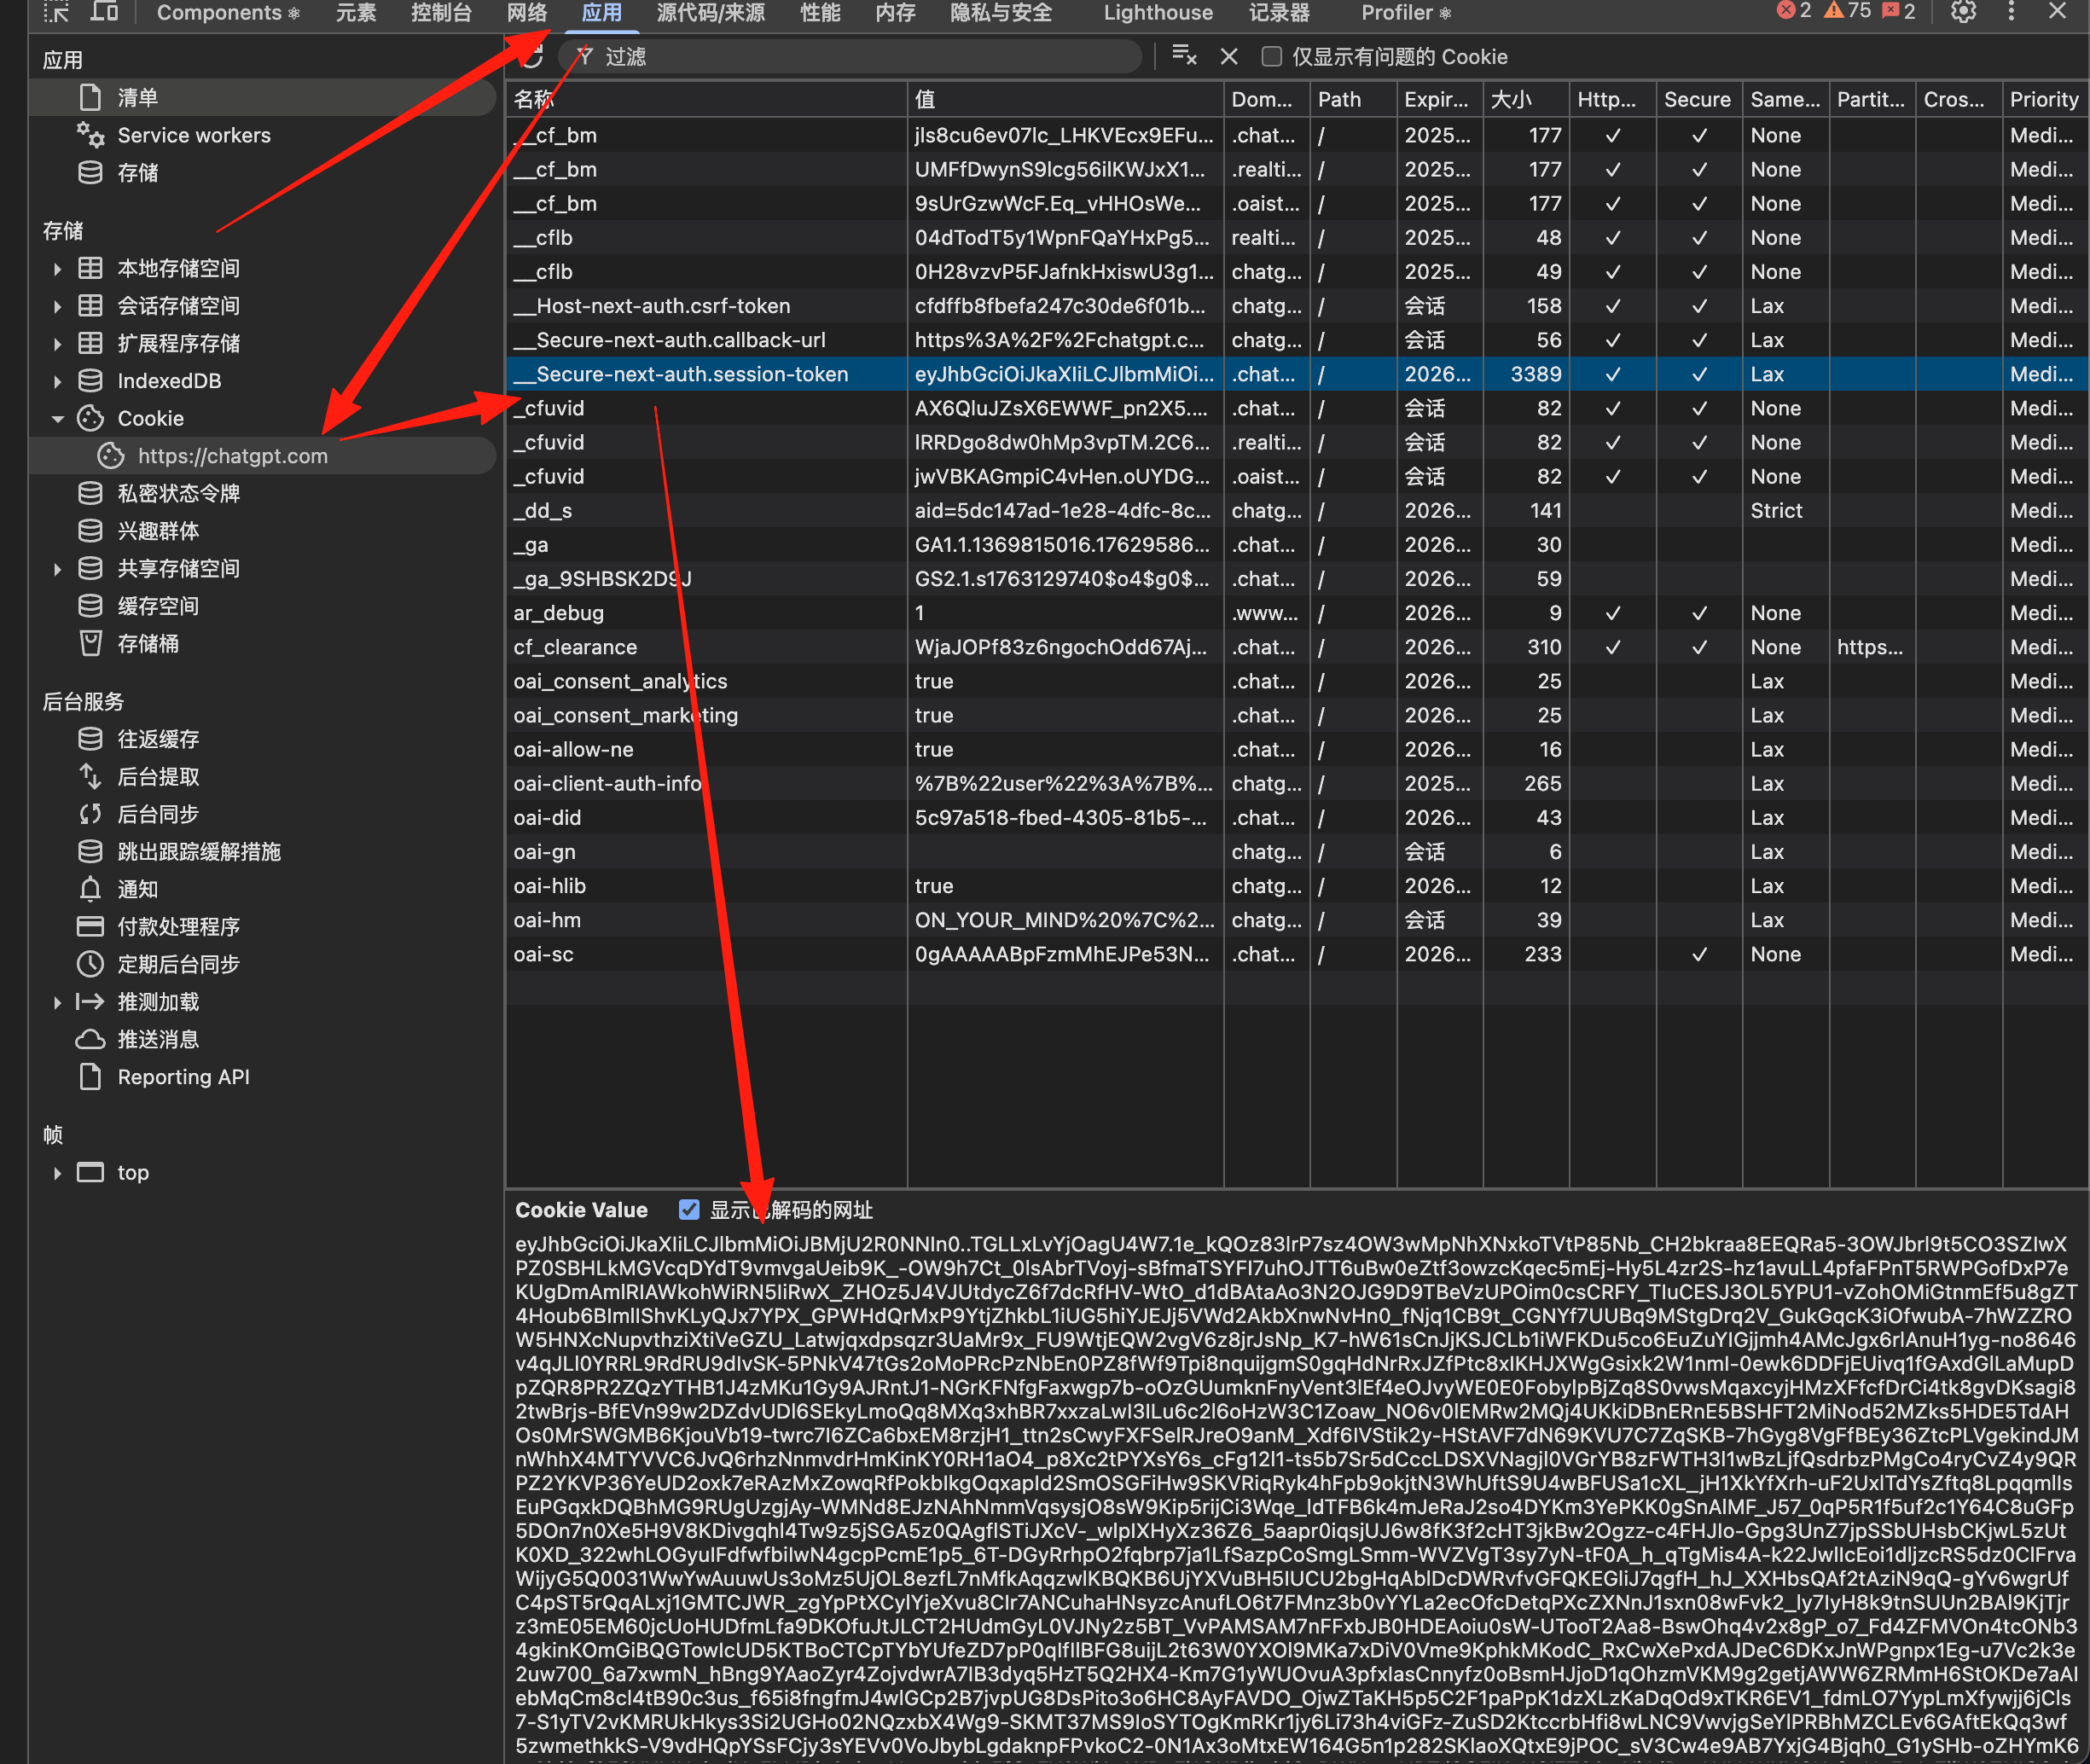Click the clear all cookies icon
Image resolution: width=2090 pixels, height=1764 pixels.
tap(1184, 56)
